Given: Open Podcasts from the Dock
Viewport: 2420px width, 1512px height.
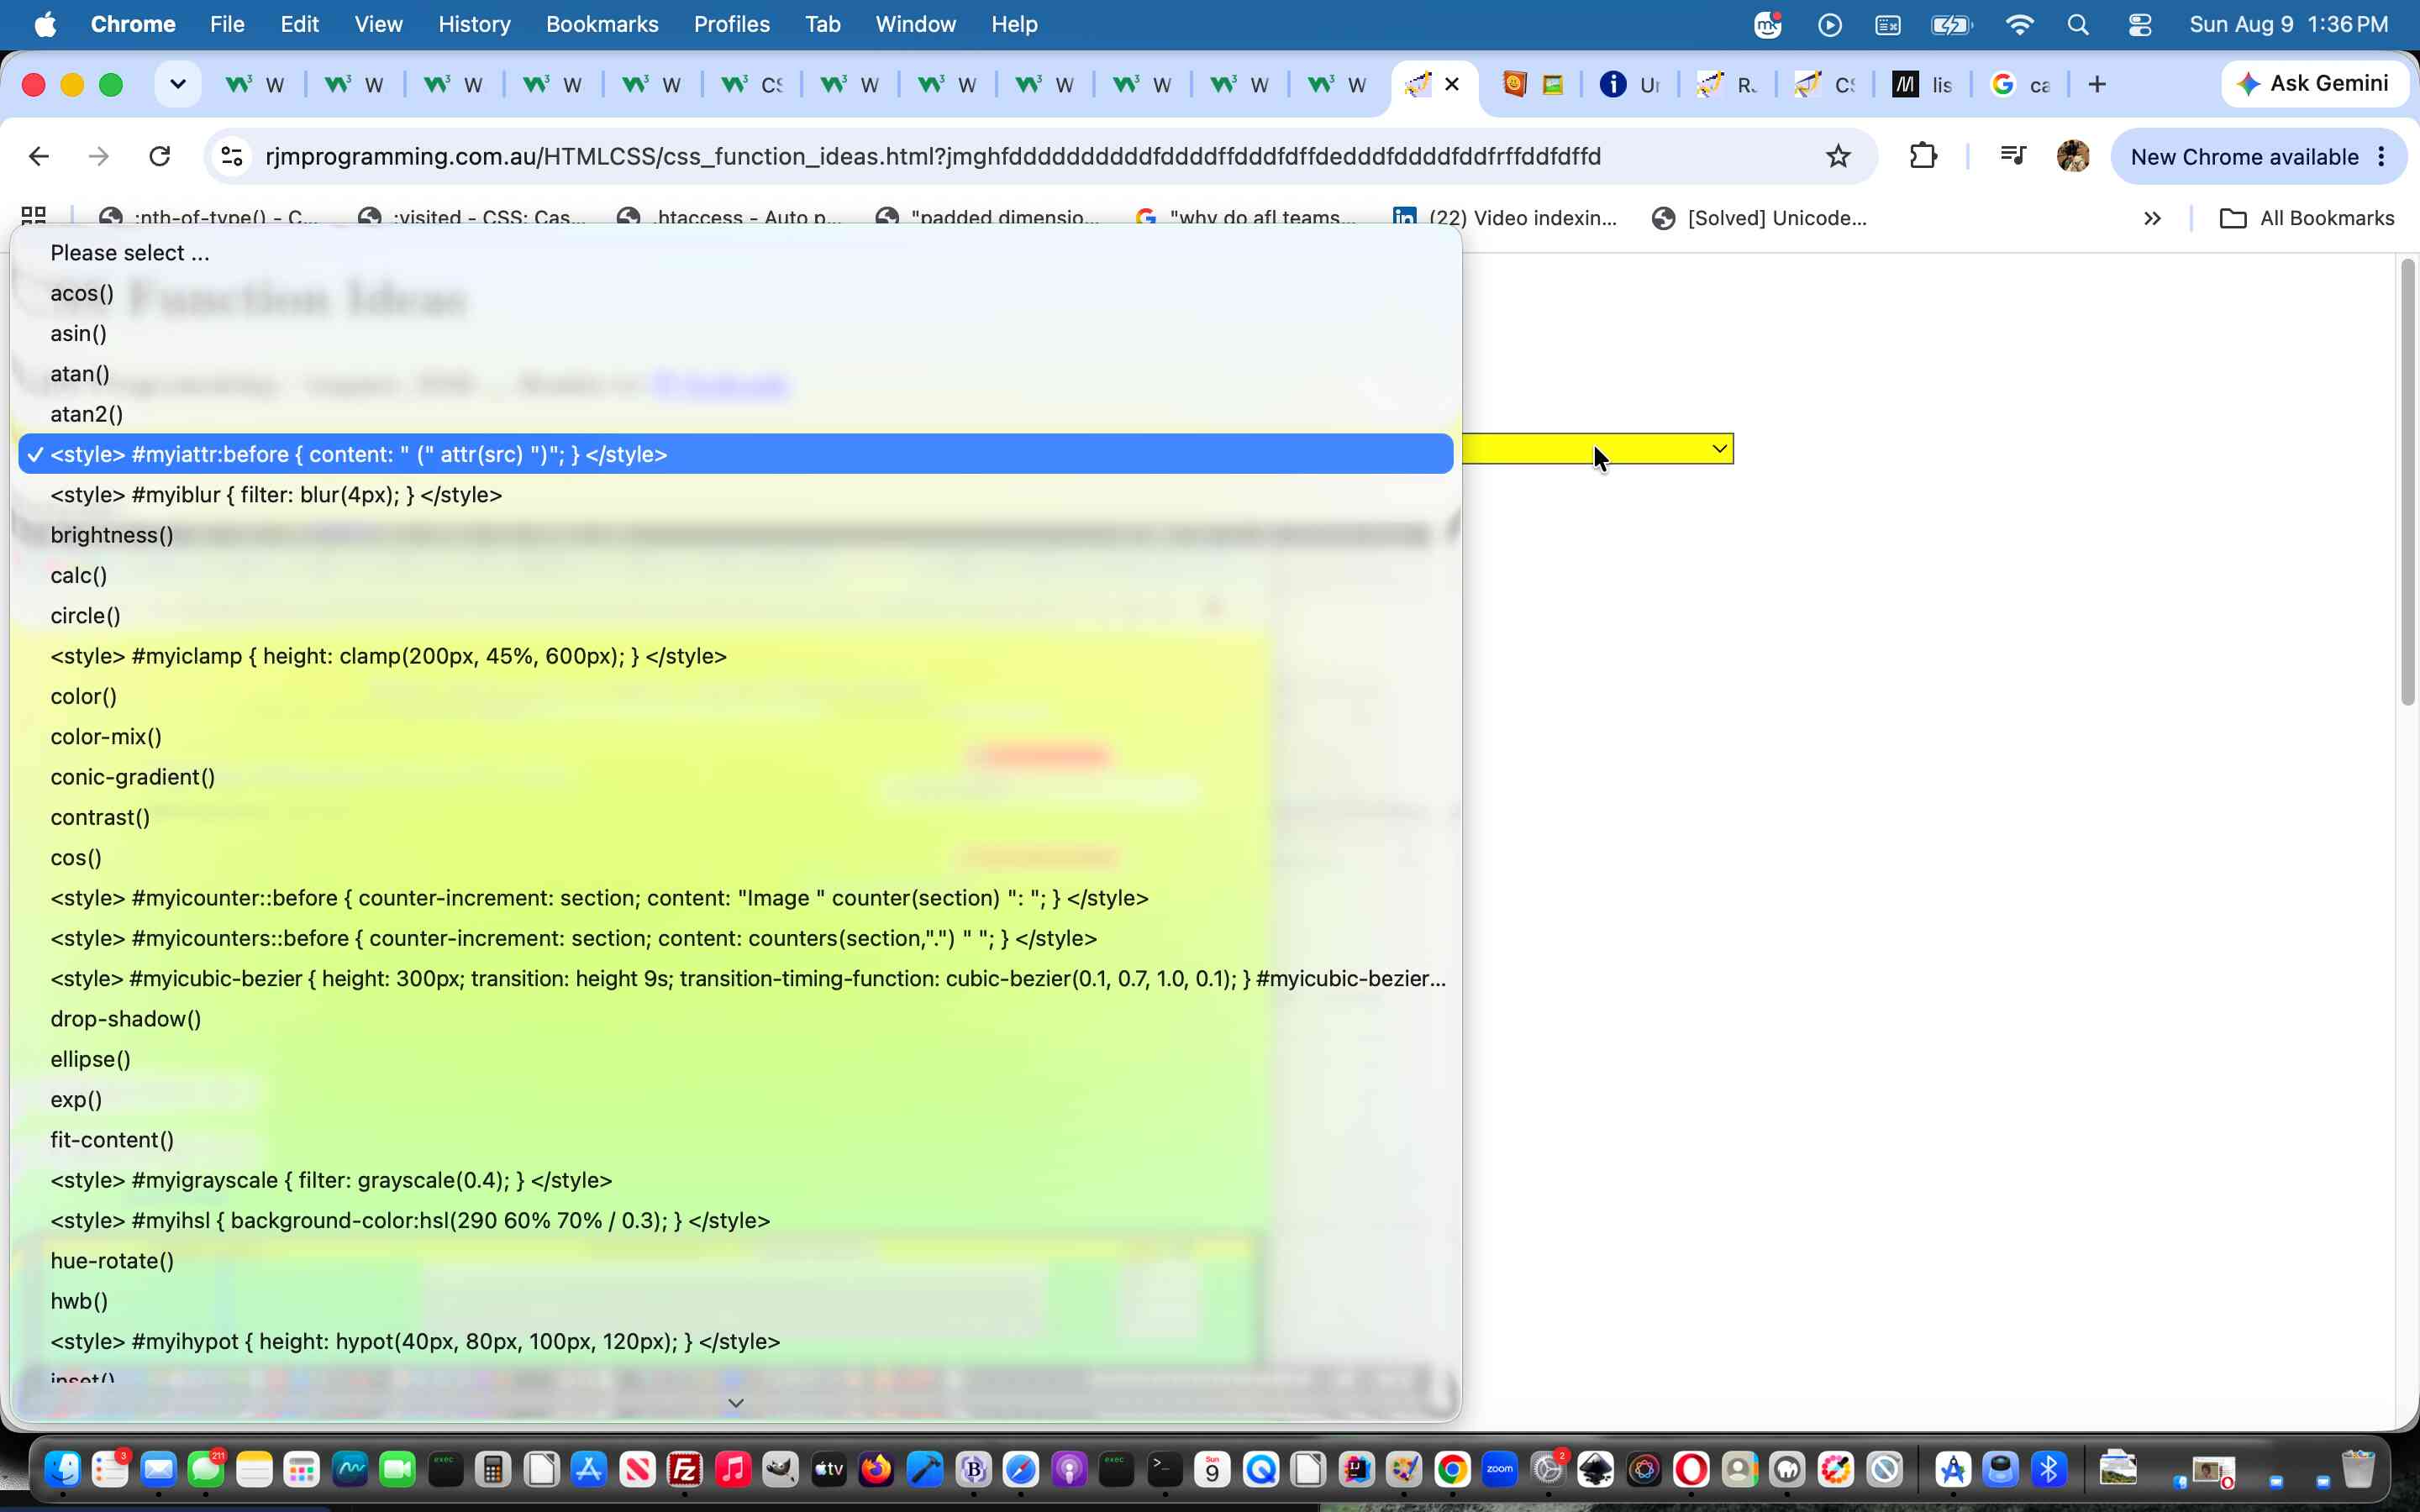Looking at the screenshot, I should (1069, 1469).
